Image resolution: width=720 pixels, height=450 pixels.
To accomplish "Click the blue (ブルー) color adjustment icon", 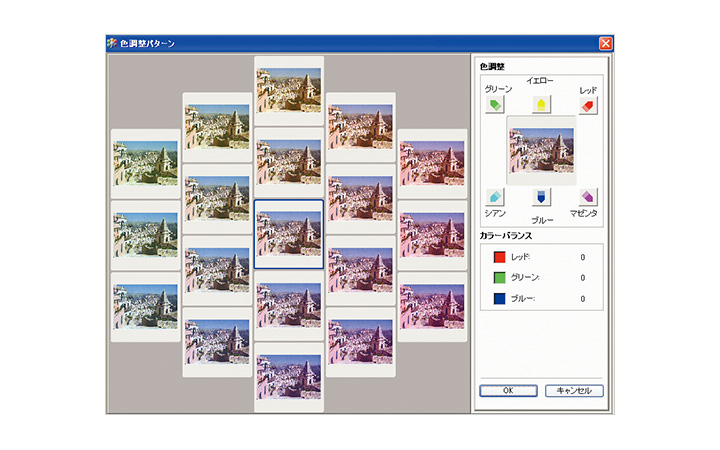I will (x=541, y=196).
